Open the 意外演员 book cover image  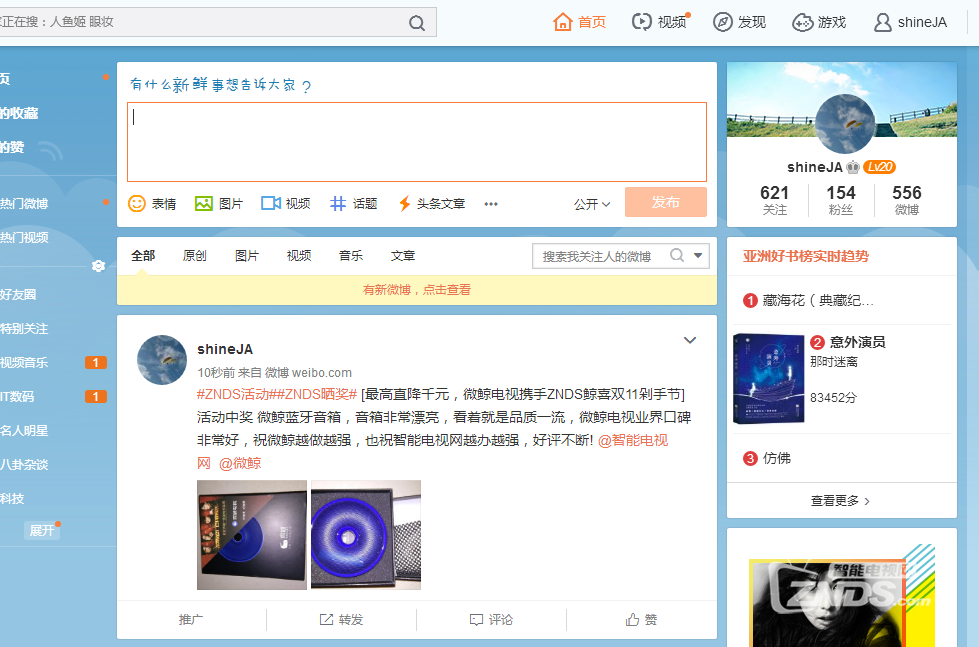coord(769,379)
